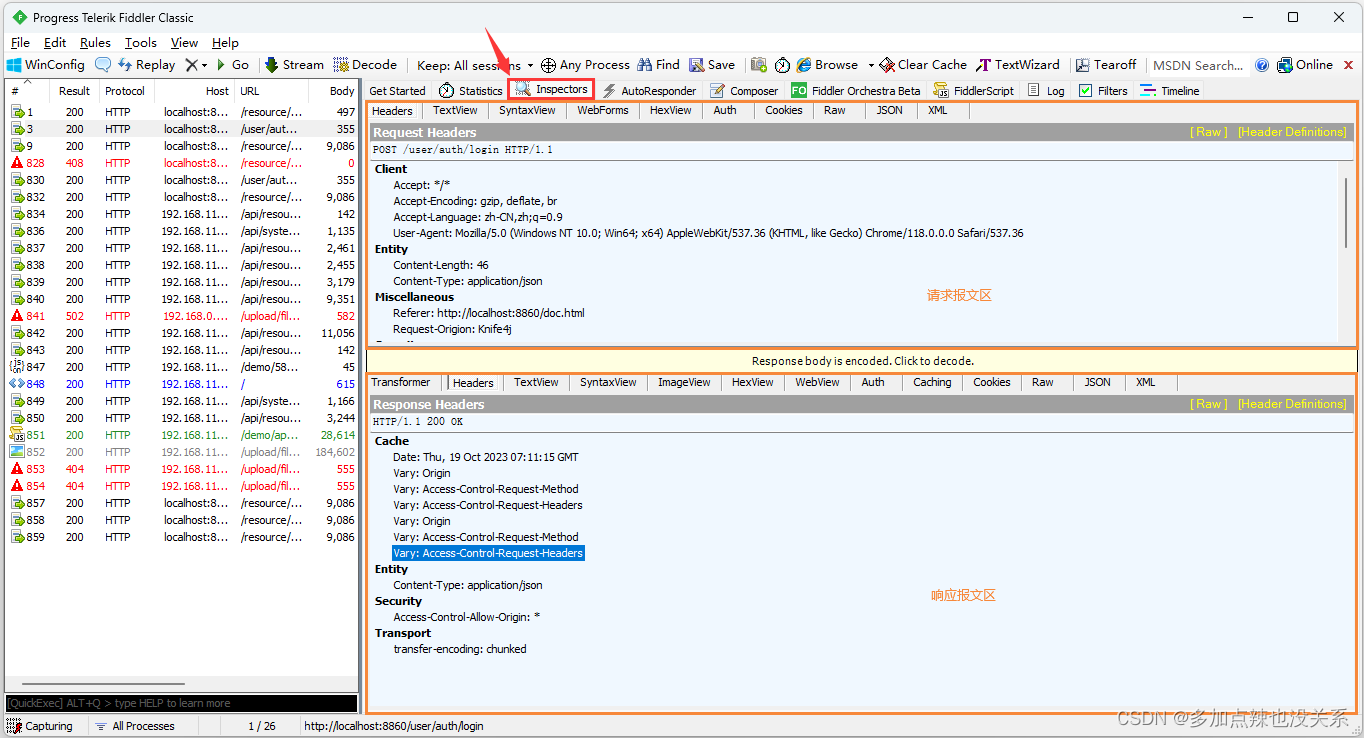Select session 841 with result 502
This screenshot has width=1364, height=738.
pyautogui.click(x=182, y=316)
